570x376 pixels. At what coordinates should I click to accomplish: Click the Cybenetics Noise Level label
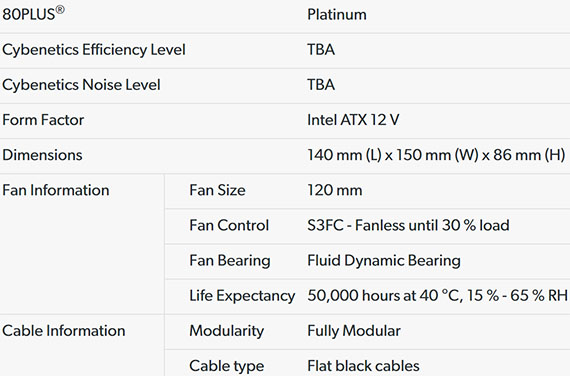point(81,85)
